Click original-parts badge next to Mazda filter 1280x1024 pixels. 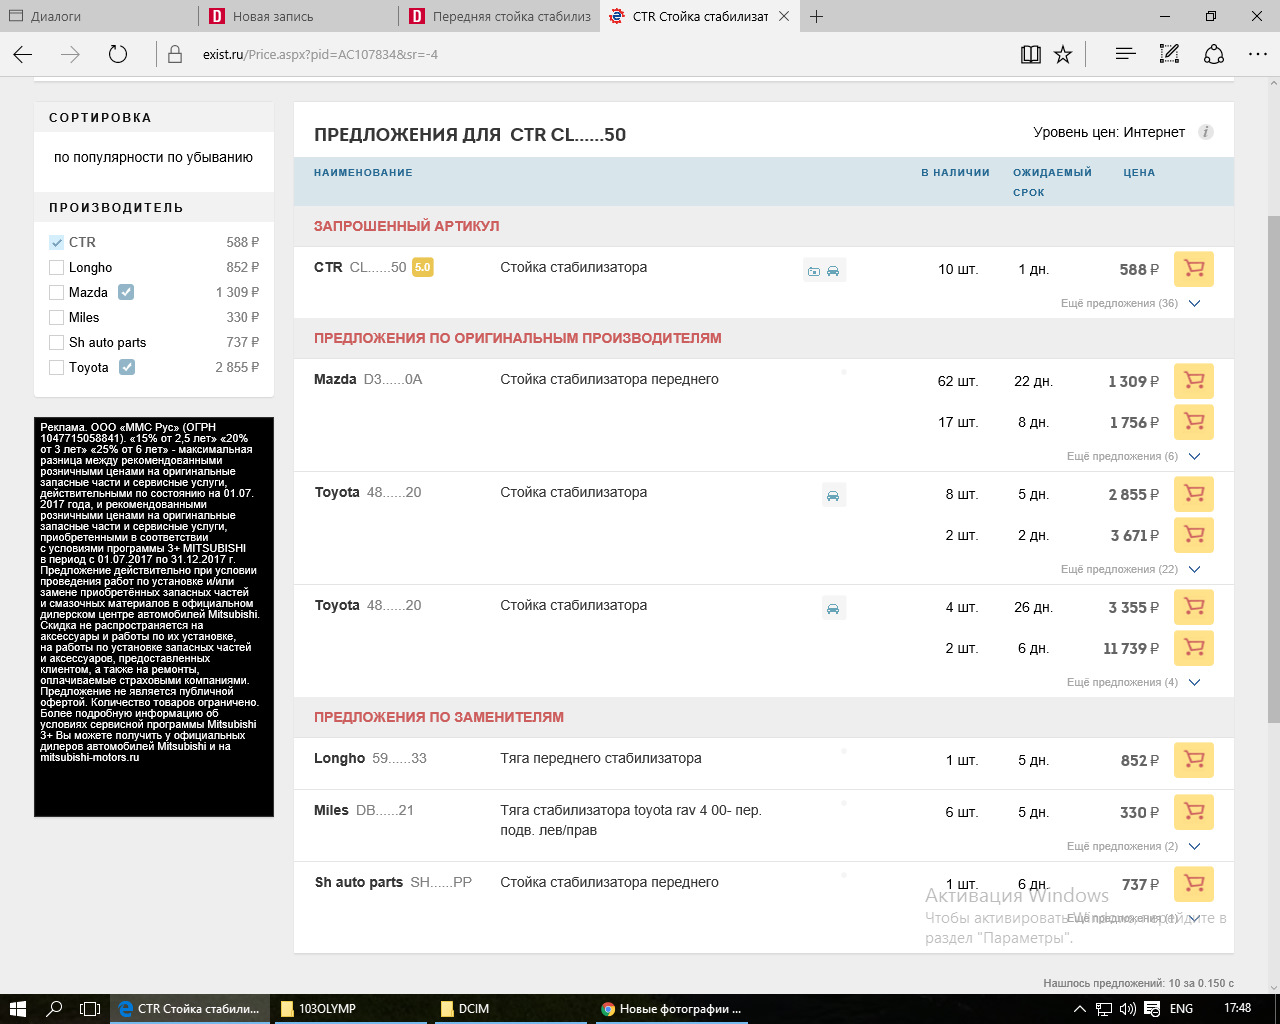(x=126, y=292)
